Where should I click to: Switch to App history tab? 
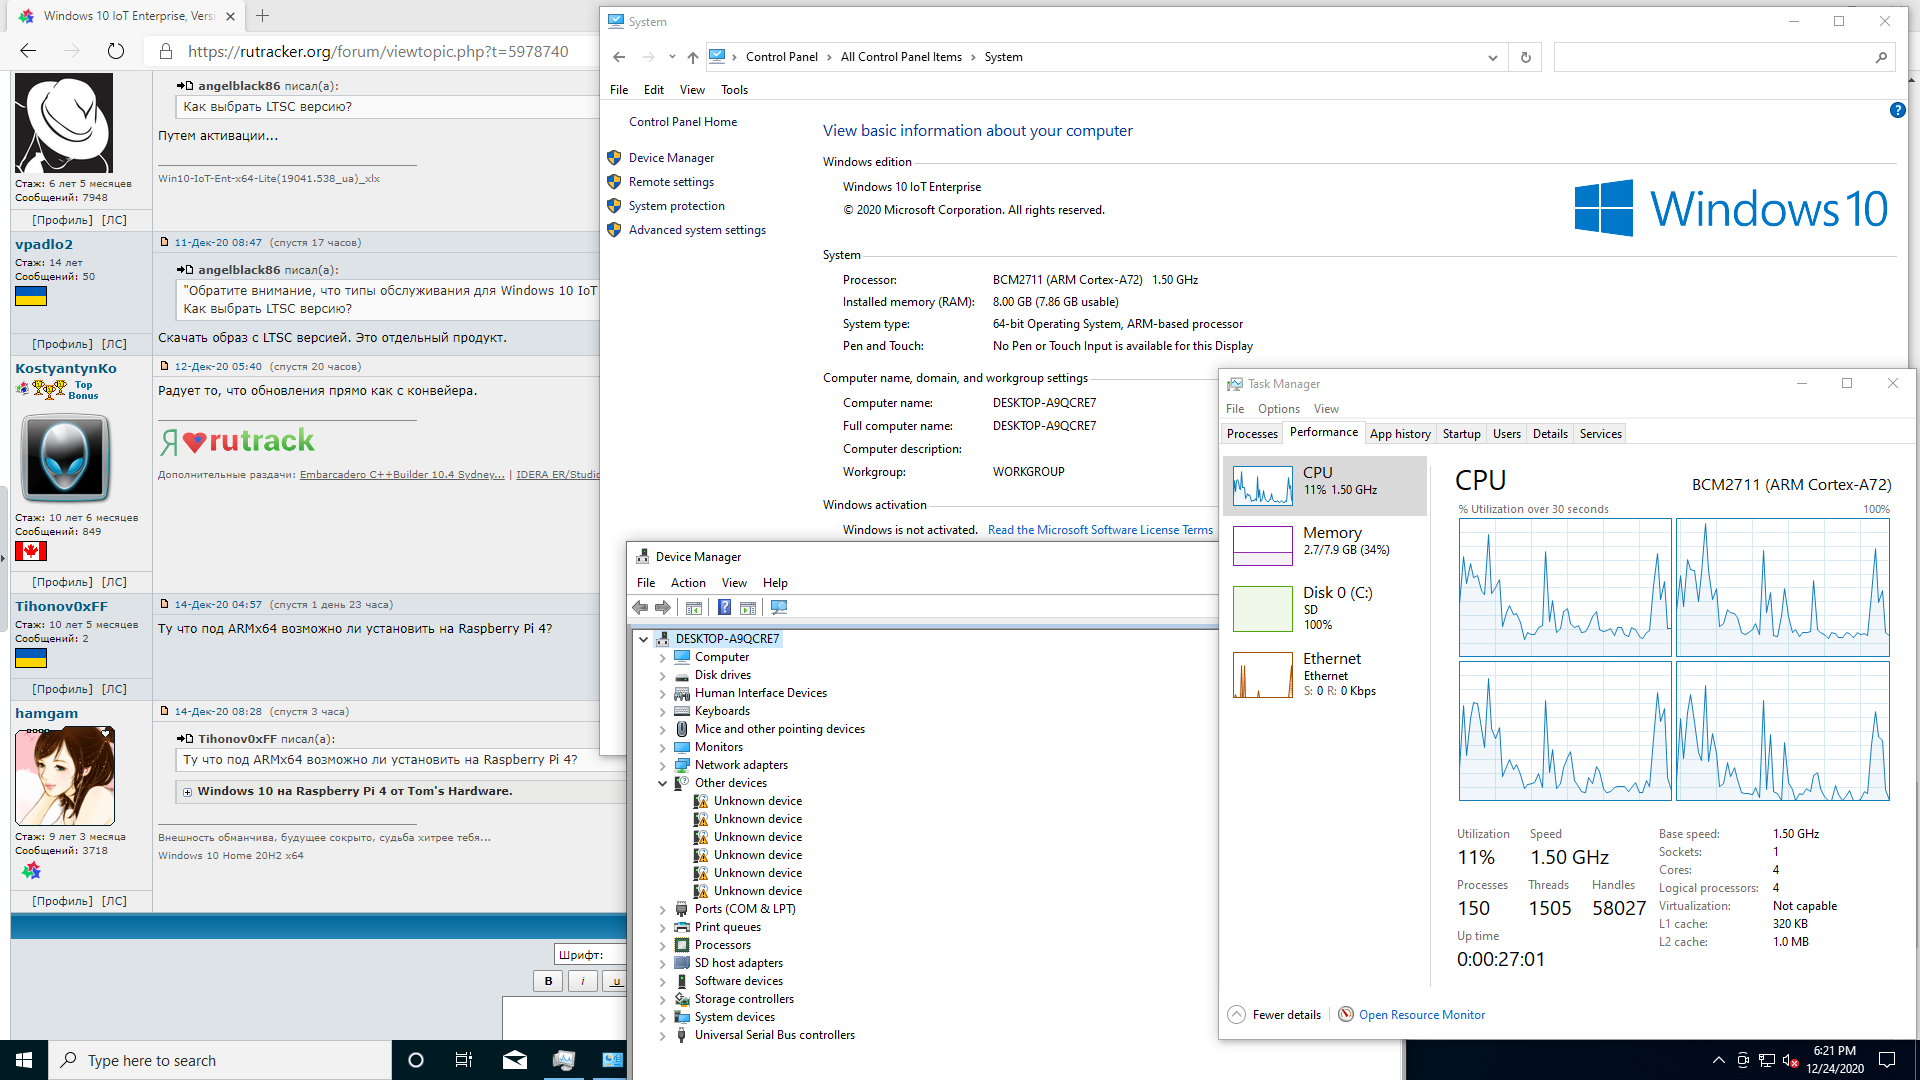tap(1400, 434)
